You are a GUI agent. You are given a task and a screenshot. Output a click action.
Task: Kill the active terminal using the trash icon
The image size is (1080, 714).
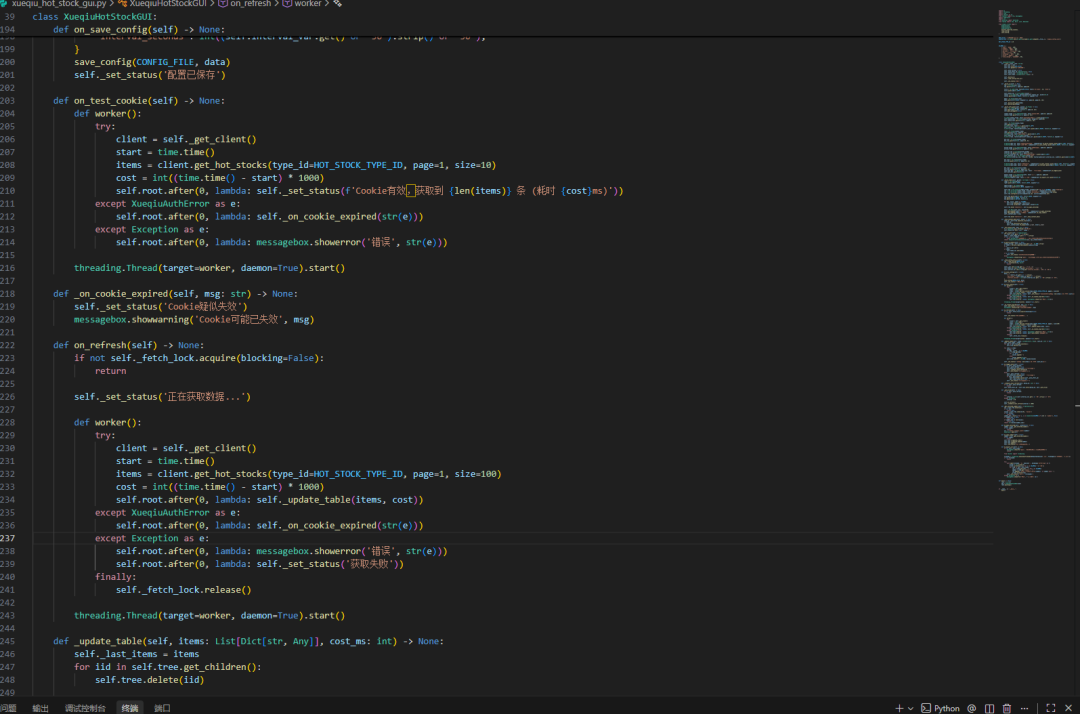coord(1006,708)
